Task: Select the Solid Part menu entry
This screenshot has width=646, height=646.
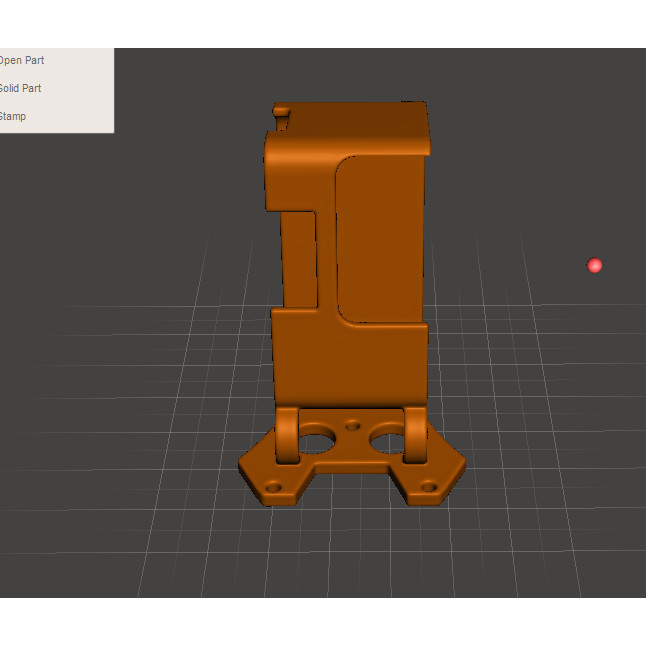Action: point(21,88)
